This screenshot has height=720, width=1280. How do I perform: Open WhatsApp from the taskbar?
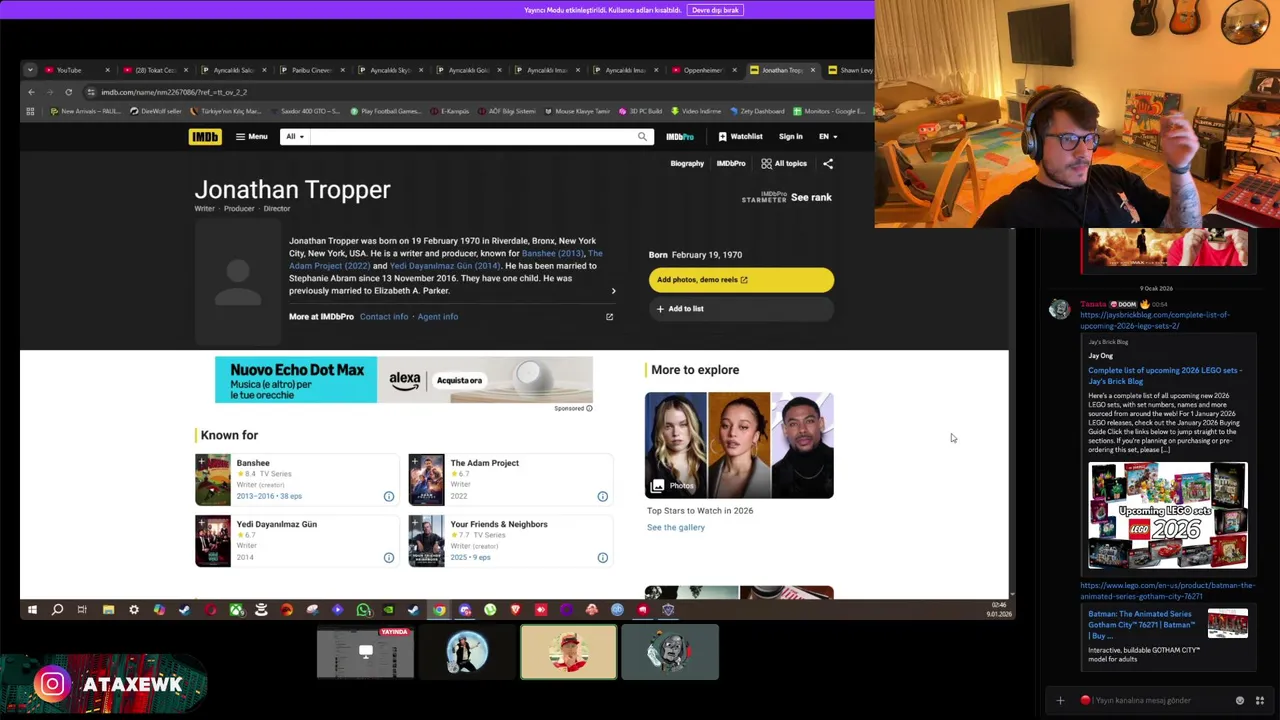tap(363, 610)
